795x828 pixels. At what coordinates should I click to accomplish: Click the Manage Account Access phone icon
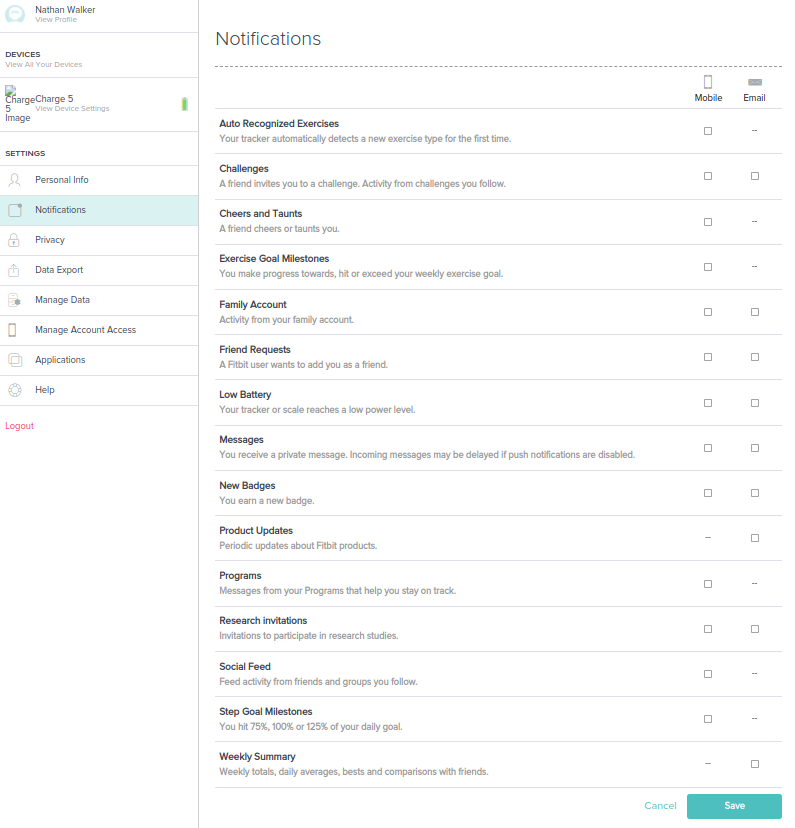(x=13, y=330)
